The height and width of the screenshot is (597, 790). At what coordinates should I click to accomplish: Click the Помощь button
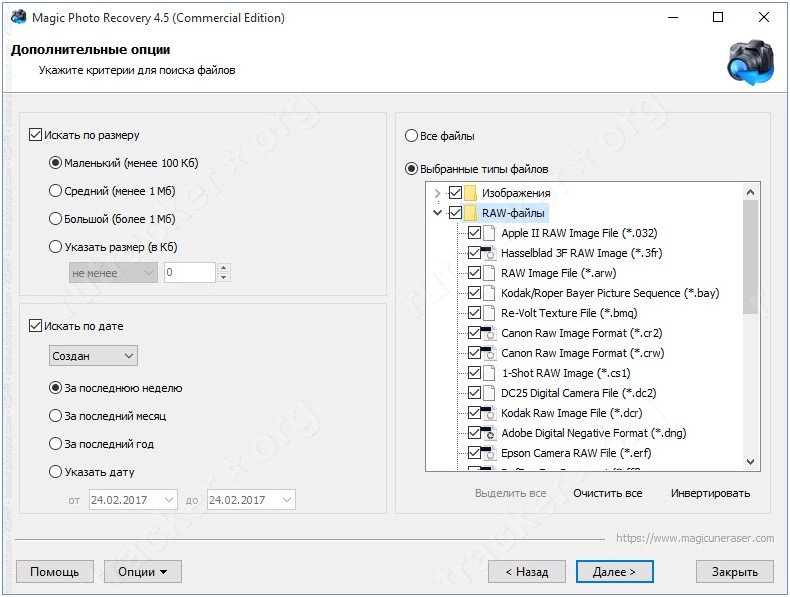pyautogui.click(x=55, y=572)
